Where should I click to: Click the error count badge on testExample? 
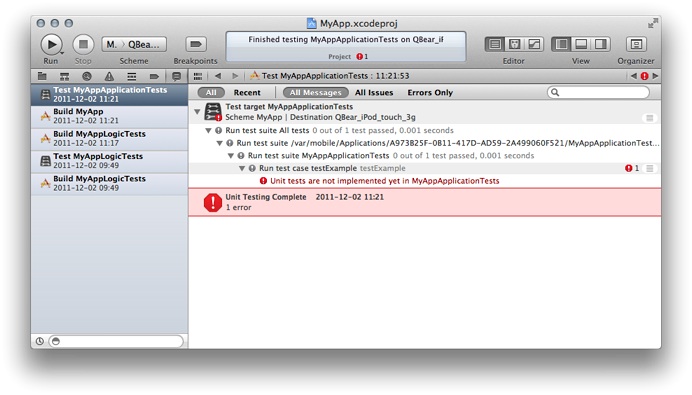click(632, 168)
